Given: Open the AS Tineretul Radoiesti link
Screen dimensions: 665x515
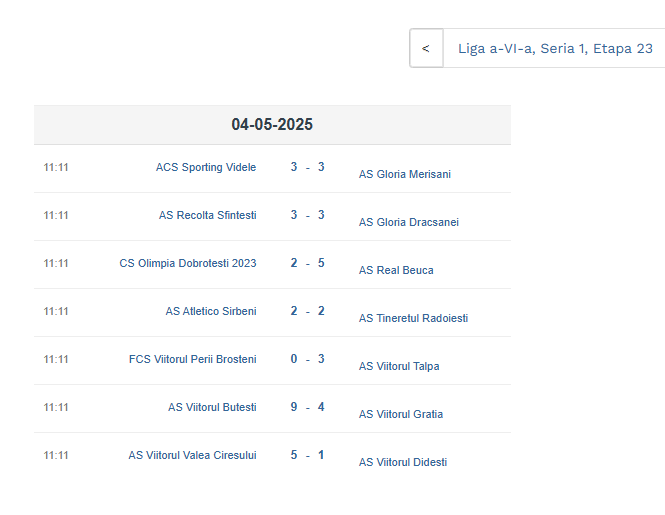Looking at the screenshot, I should click(x=414, y=318).
